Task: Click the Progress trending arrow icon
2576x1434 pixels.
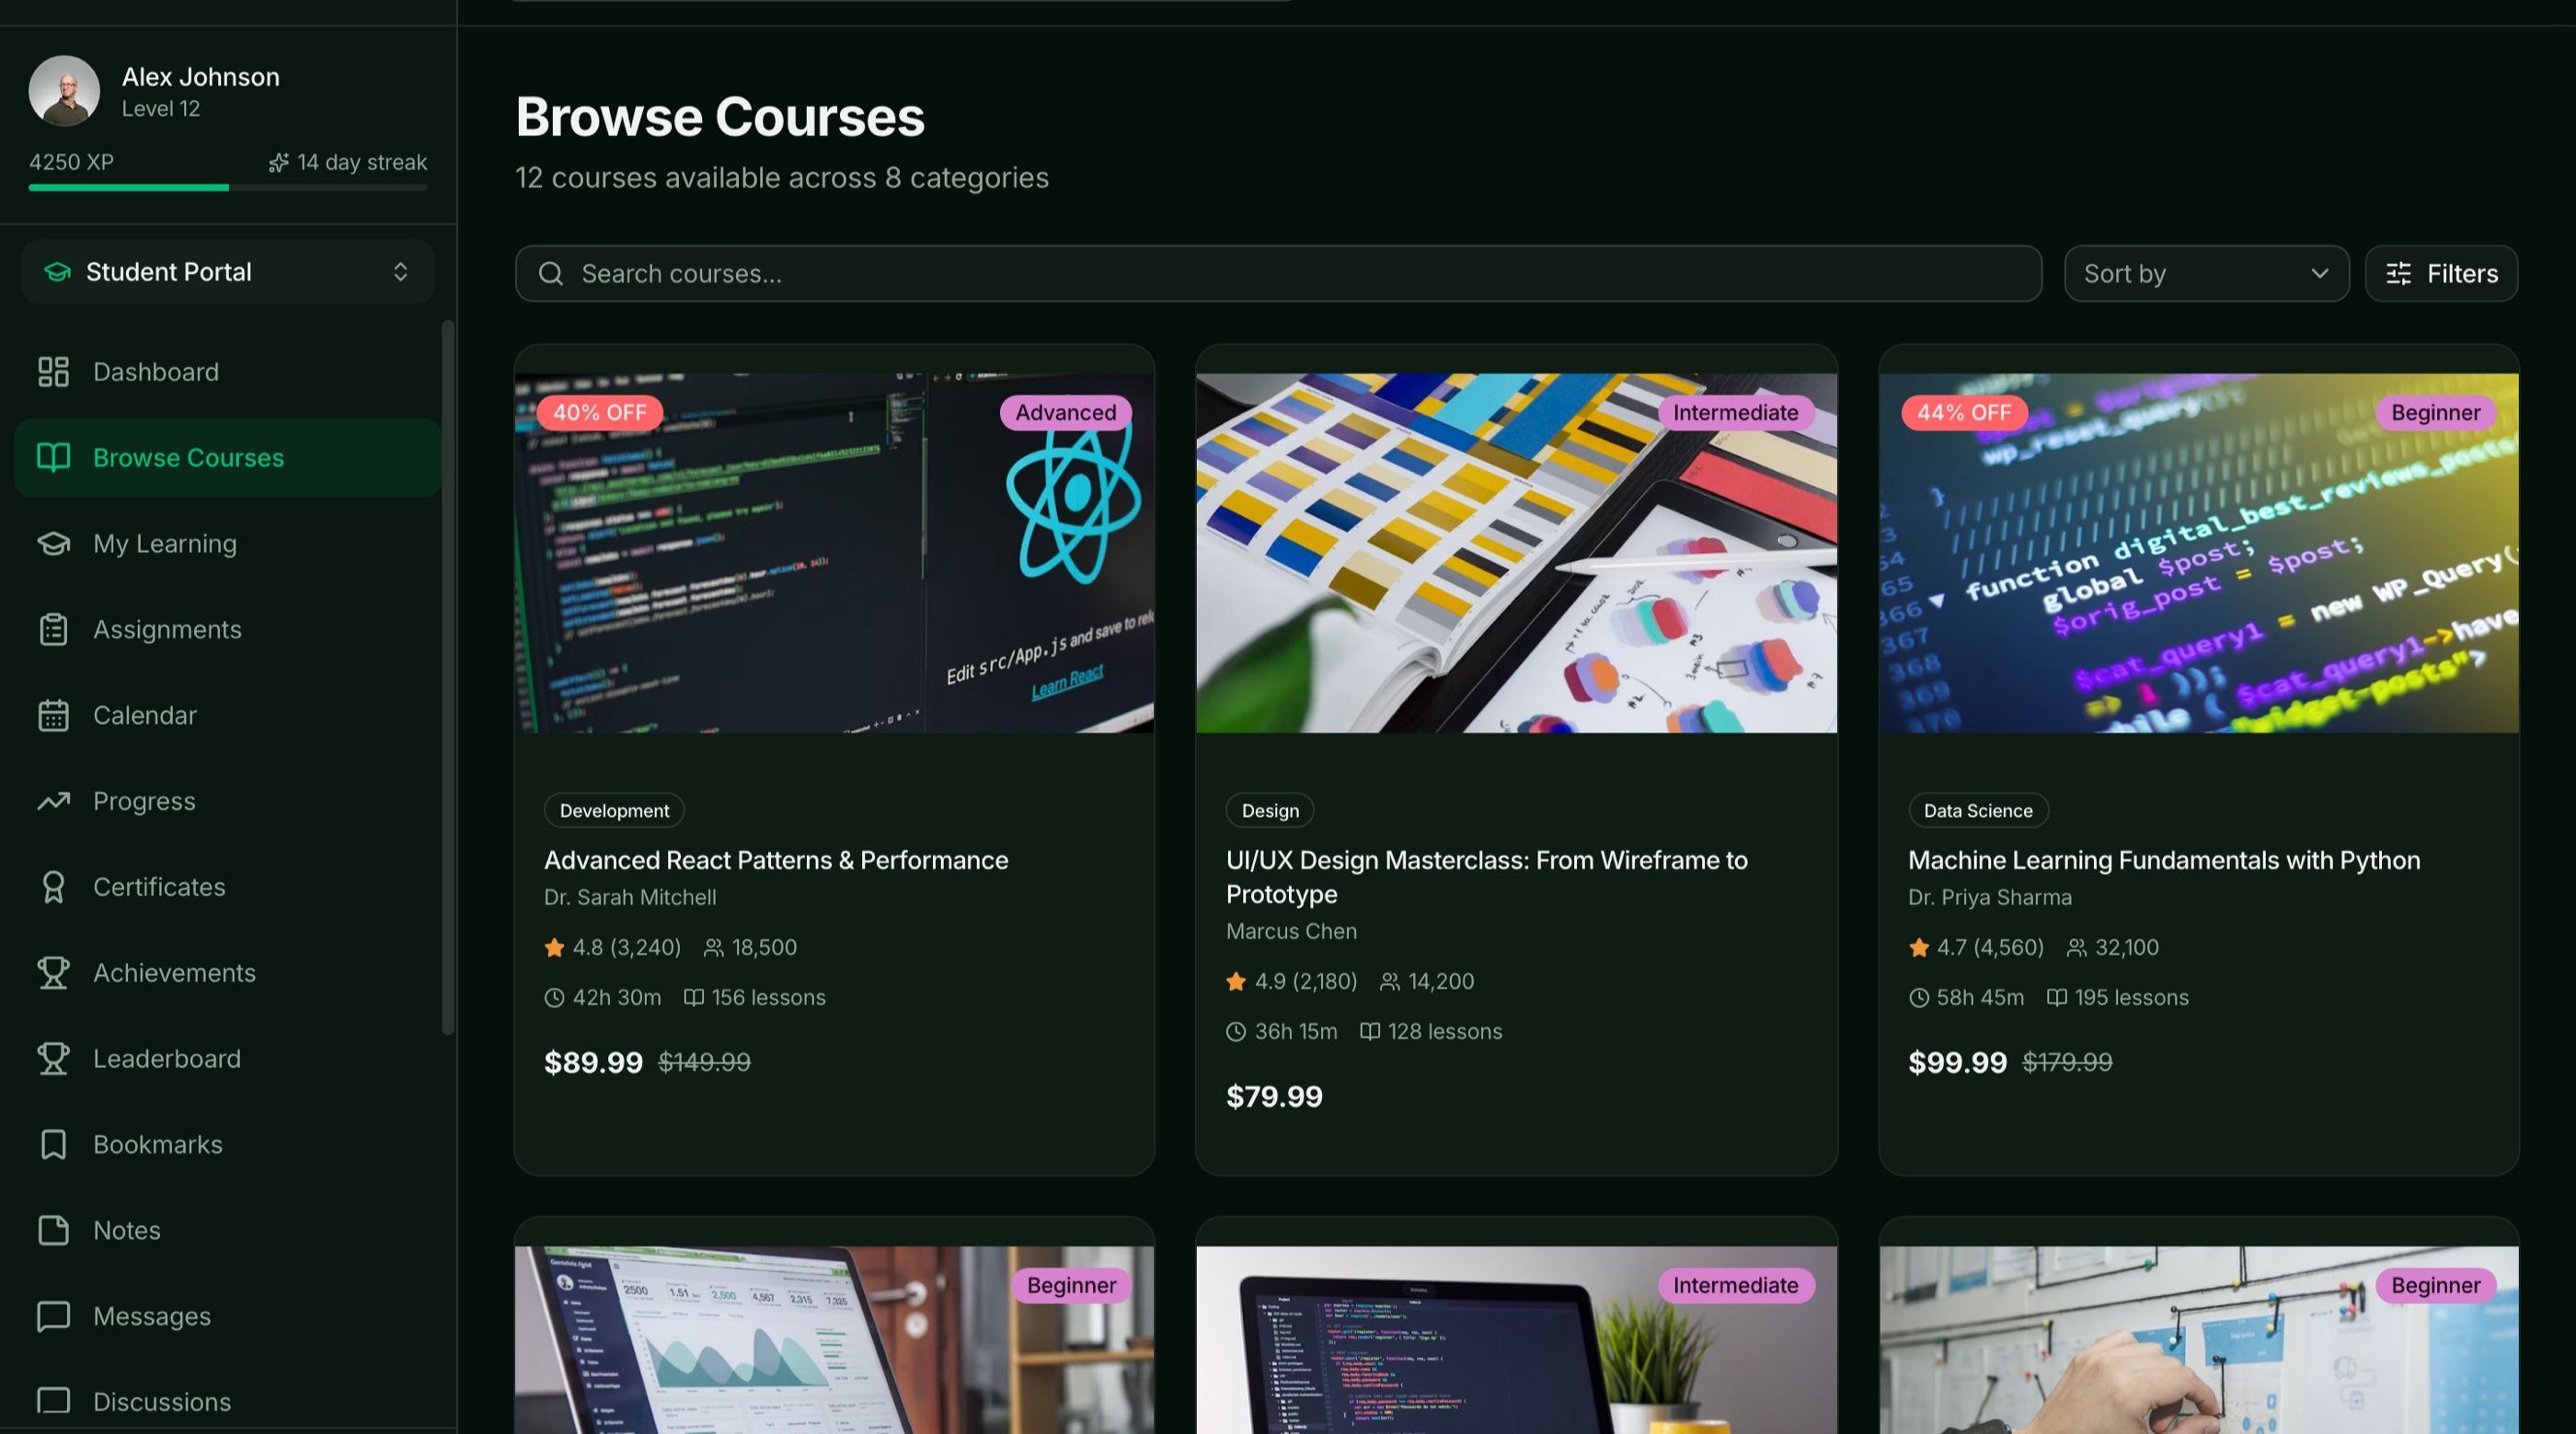Action: pyautogui.click(x=53, y=801)
